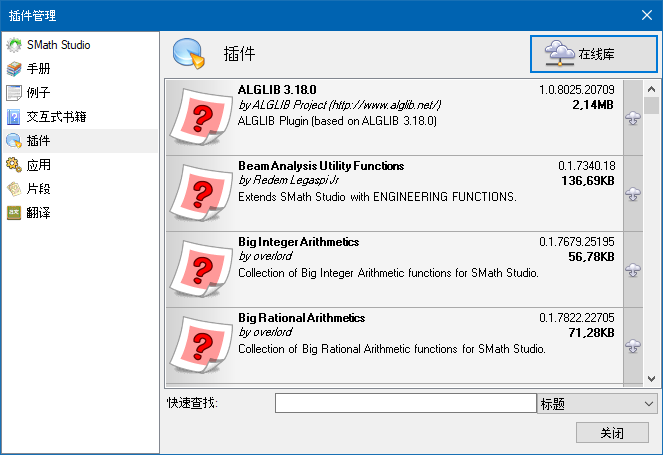Click version text 0.1.7822.22705
The width and height of the screenshot is (663, 455).
pos(577,318)
